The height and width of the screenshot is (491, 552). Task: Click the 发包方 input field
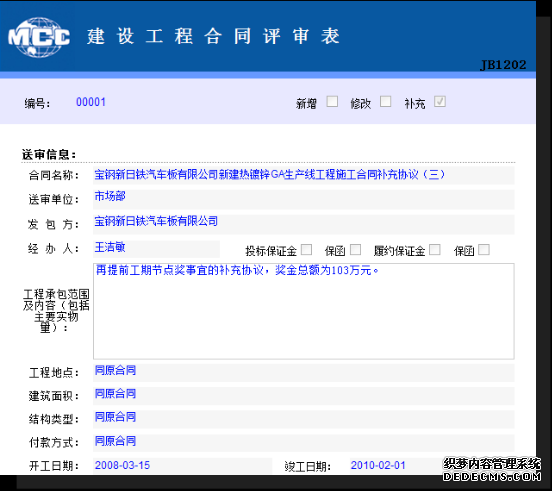pyautogui.click(x=303, y=224)
